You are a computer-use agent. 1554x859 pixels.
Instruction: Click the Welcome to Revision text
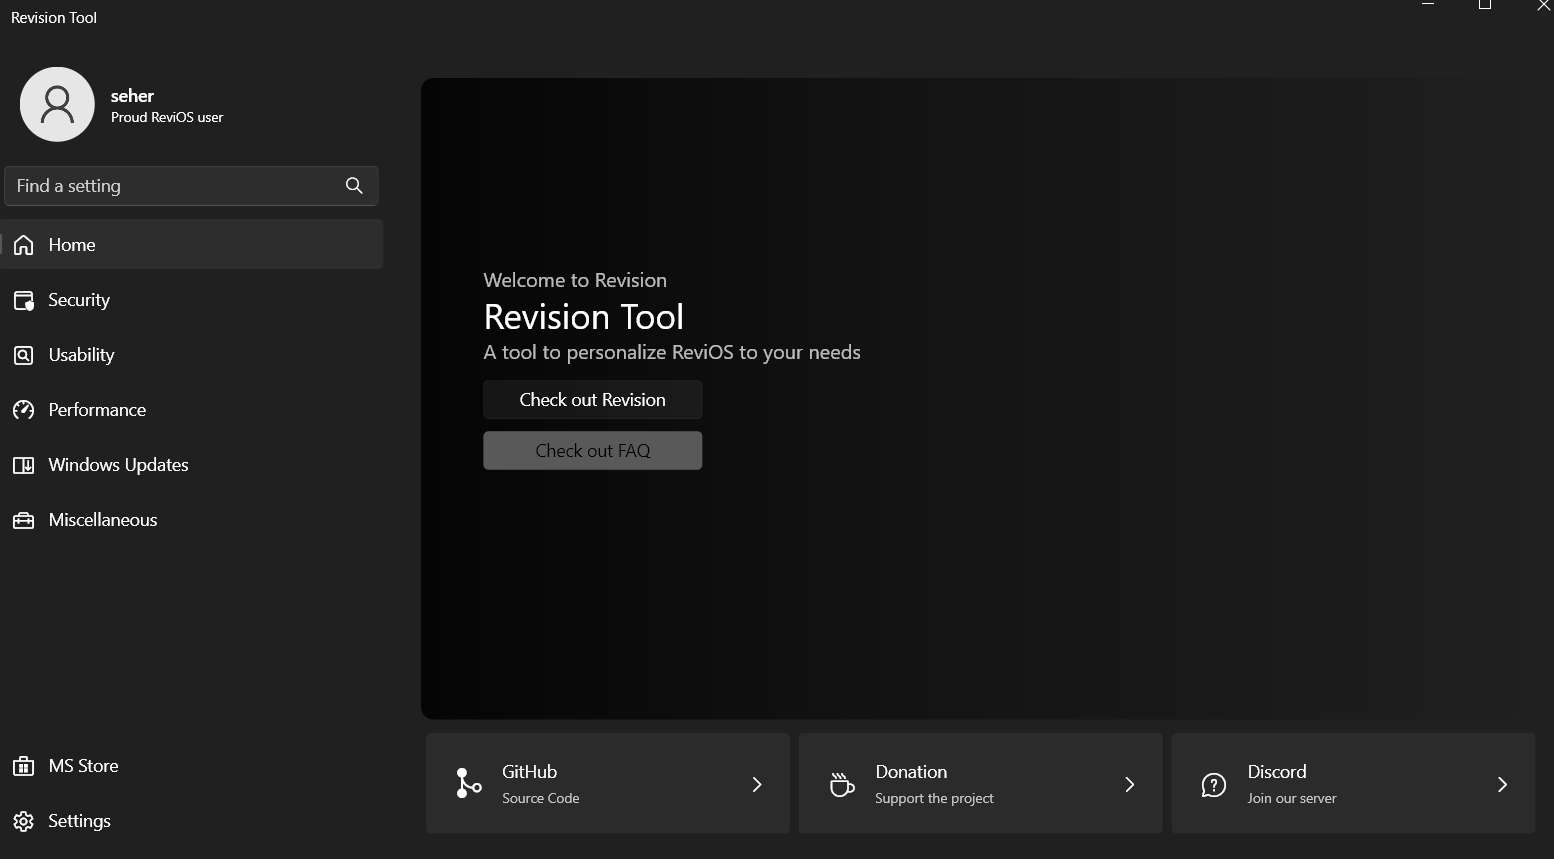[575, 280]
